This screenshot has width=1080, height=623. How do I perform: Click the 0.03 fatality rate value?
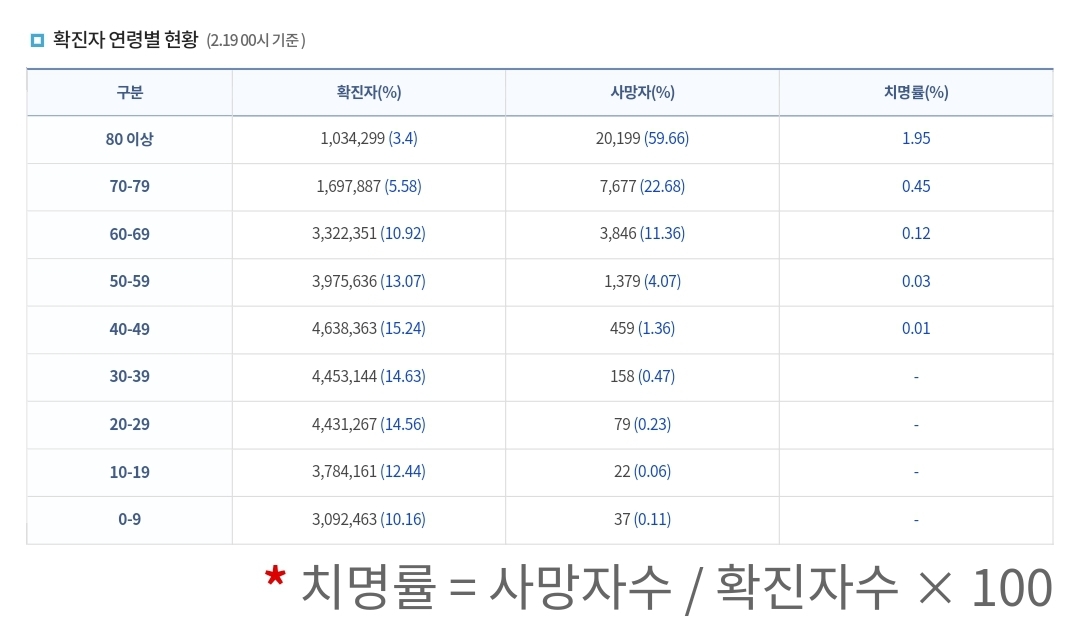point(916,282)
